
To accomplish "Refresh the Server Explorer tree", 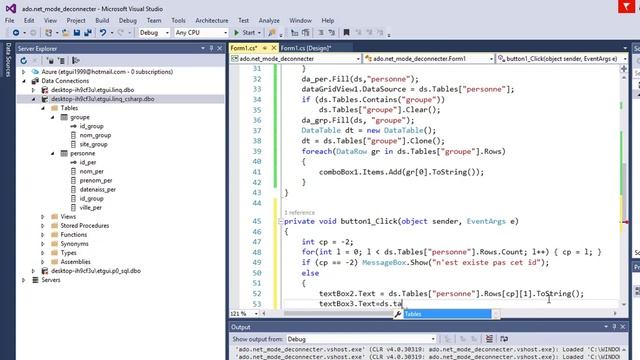I will click(x=24, y=61).
